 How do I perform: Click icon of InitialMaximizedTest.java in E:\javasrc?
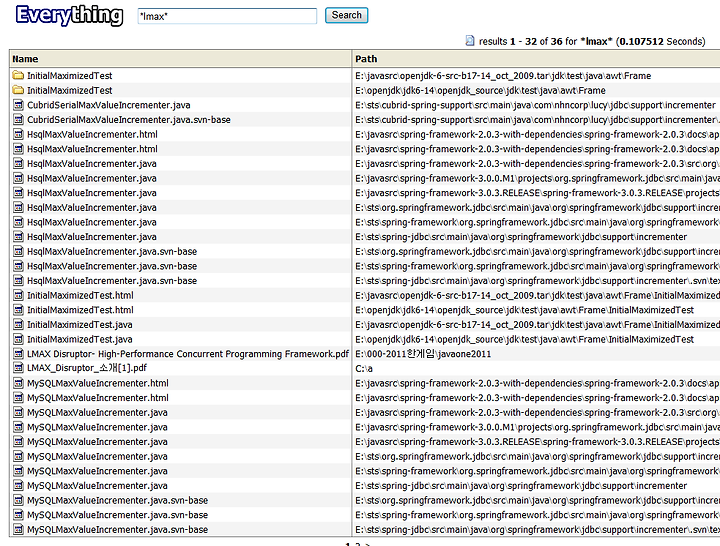18,325
